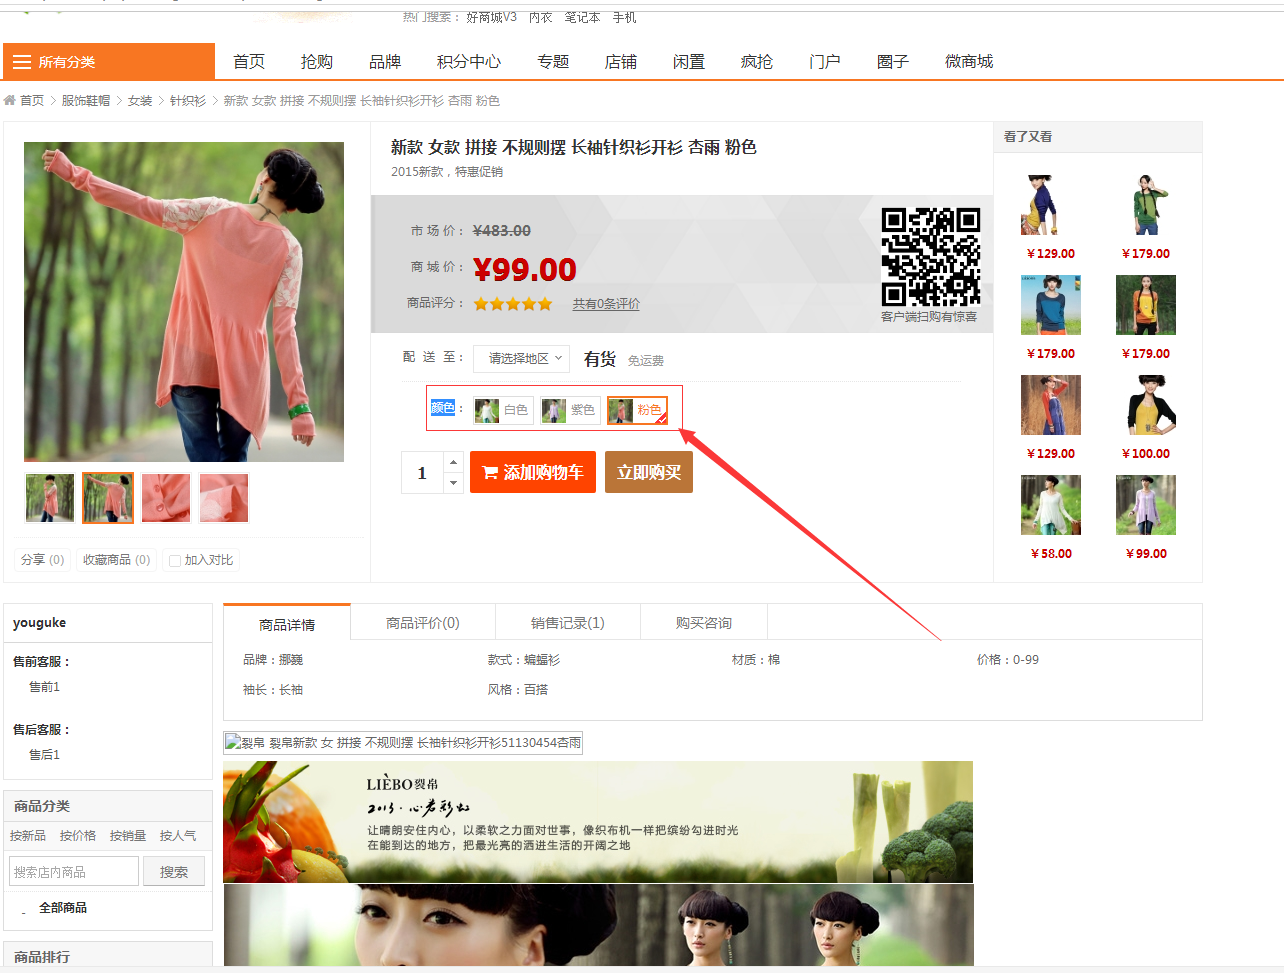Sort shop products with 按销量
This screenshot has width=1284, height=973.
tap(128, 836)
